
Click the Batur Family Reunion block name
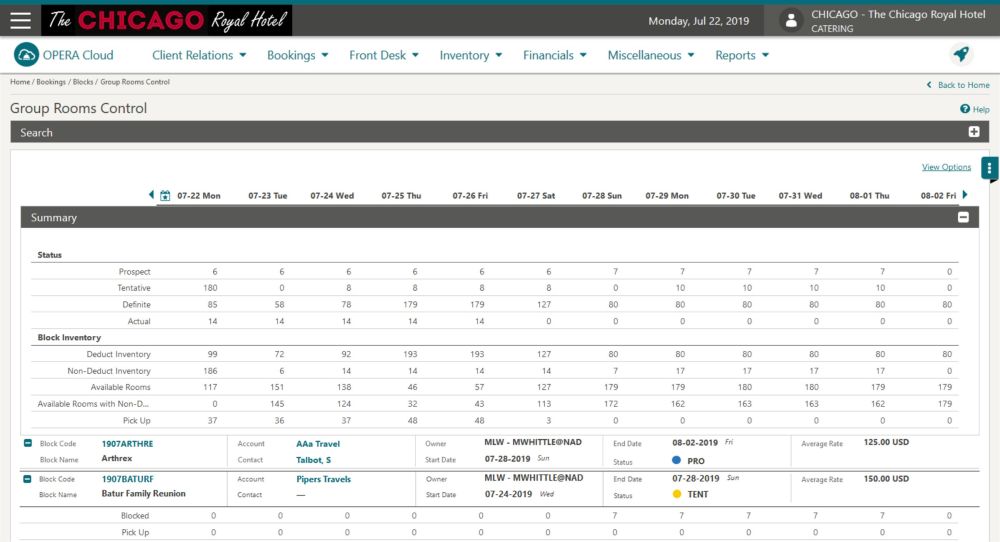tap(143, 494)
